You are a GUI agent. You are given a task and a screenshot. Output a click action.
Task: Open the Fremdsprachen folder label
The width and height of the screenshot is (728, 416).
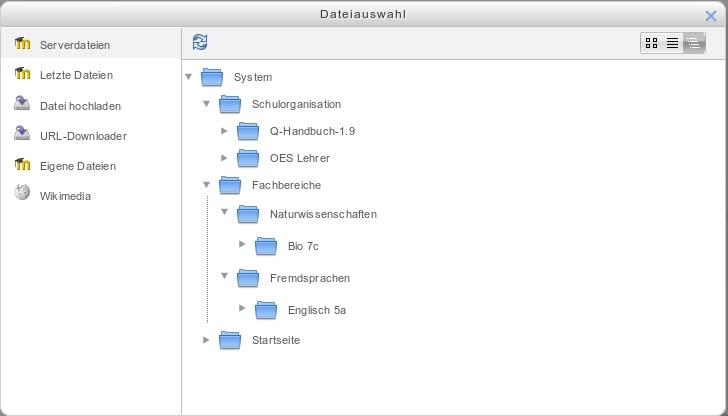(x=310, y=278)
